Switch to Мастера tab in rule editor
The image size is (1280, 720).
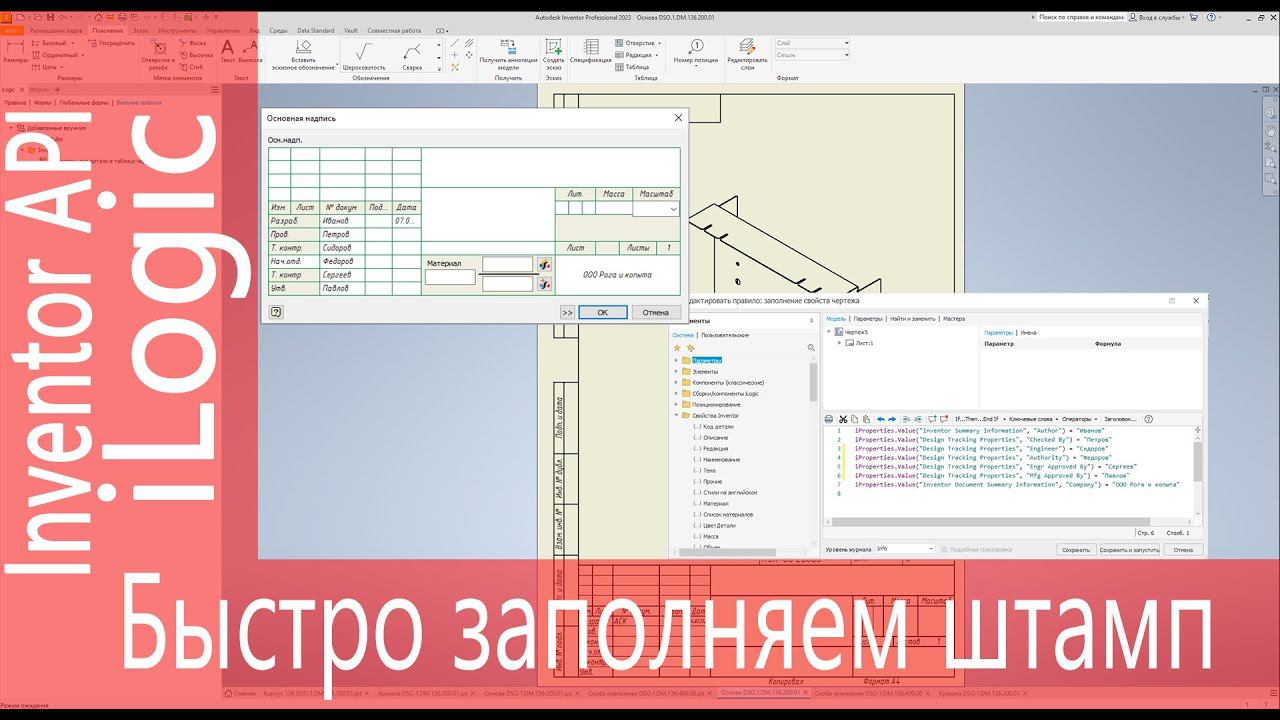click(954, 319)
